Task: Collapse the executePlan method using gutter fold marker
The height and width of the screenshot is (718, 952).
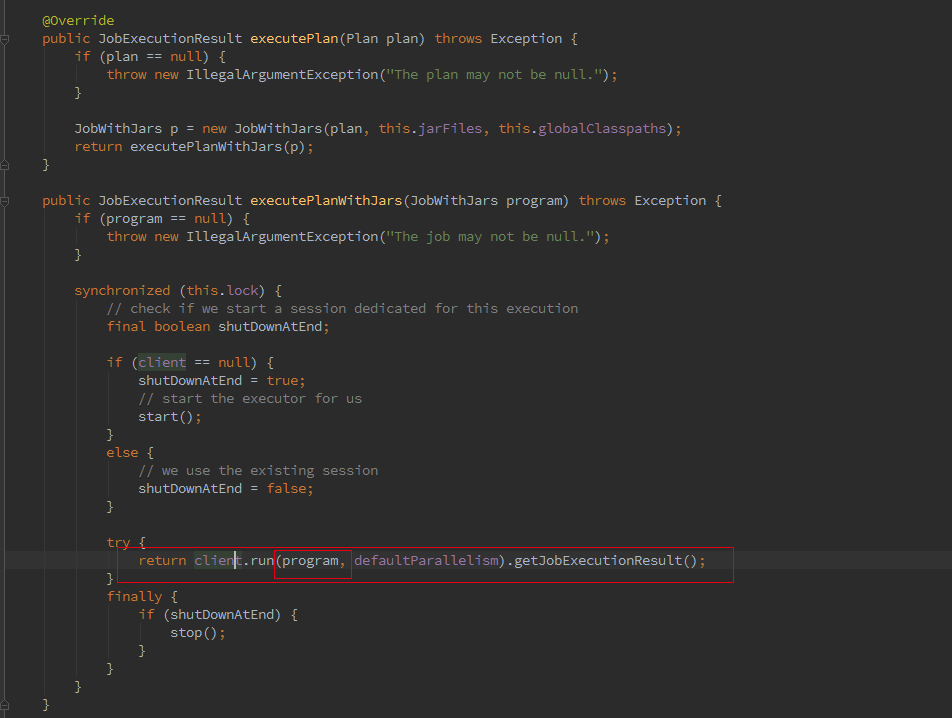Action: [x=4, y=39]
